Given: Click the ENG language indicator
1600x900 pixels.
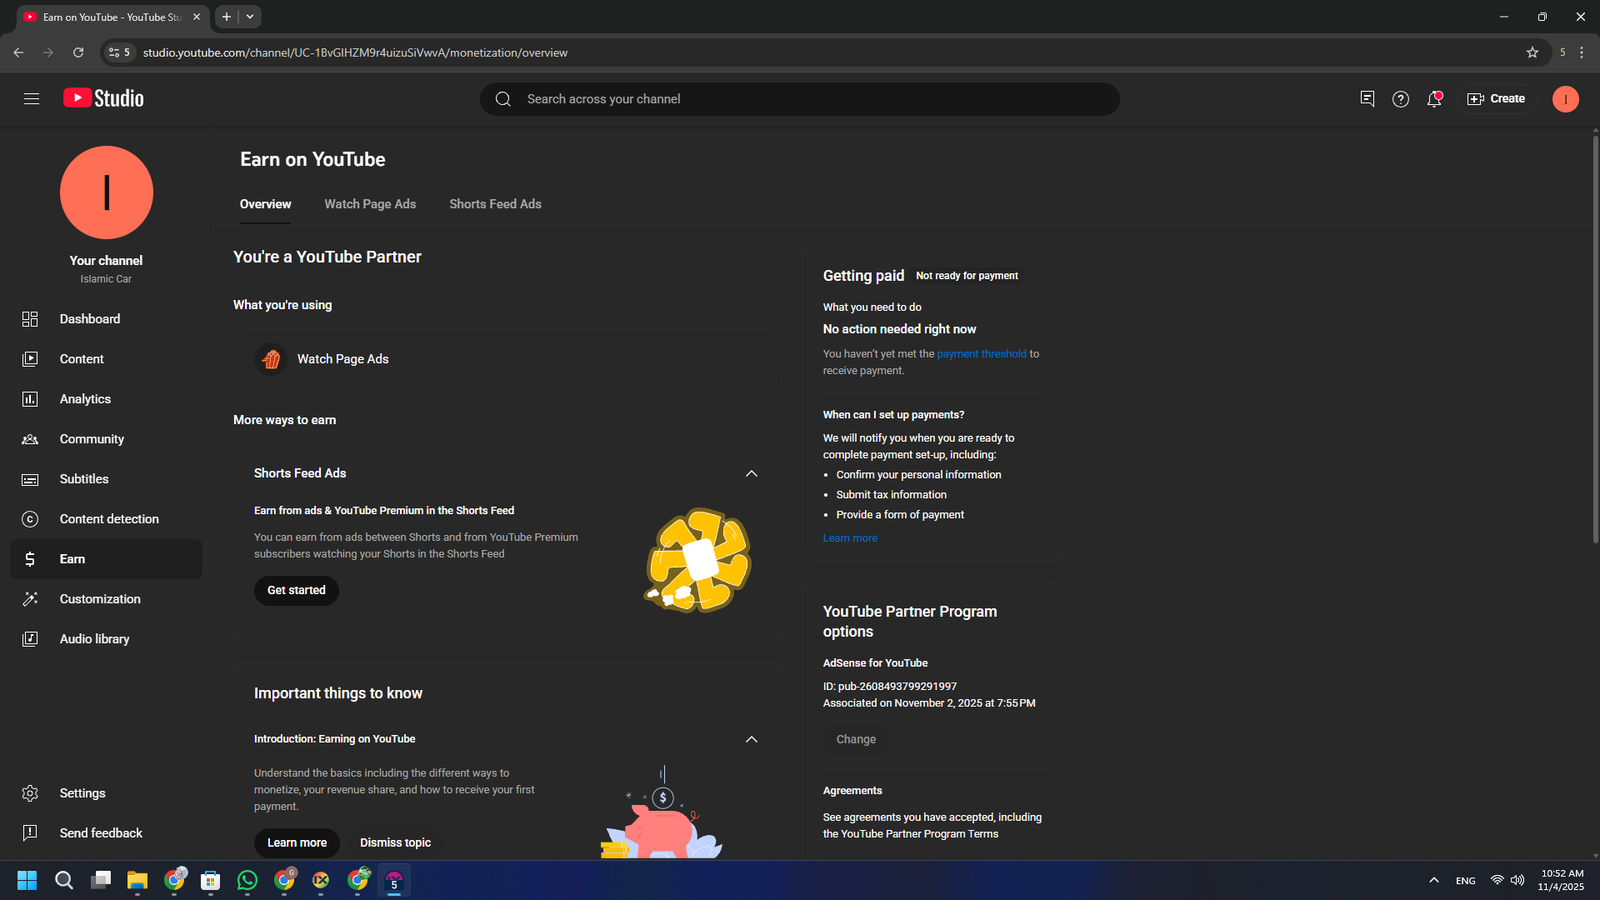Looking at the screenshot, I should (x=1466, y=881).
